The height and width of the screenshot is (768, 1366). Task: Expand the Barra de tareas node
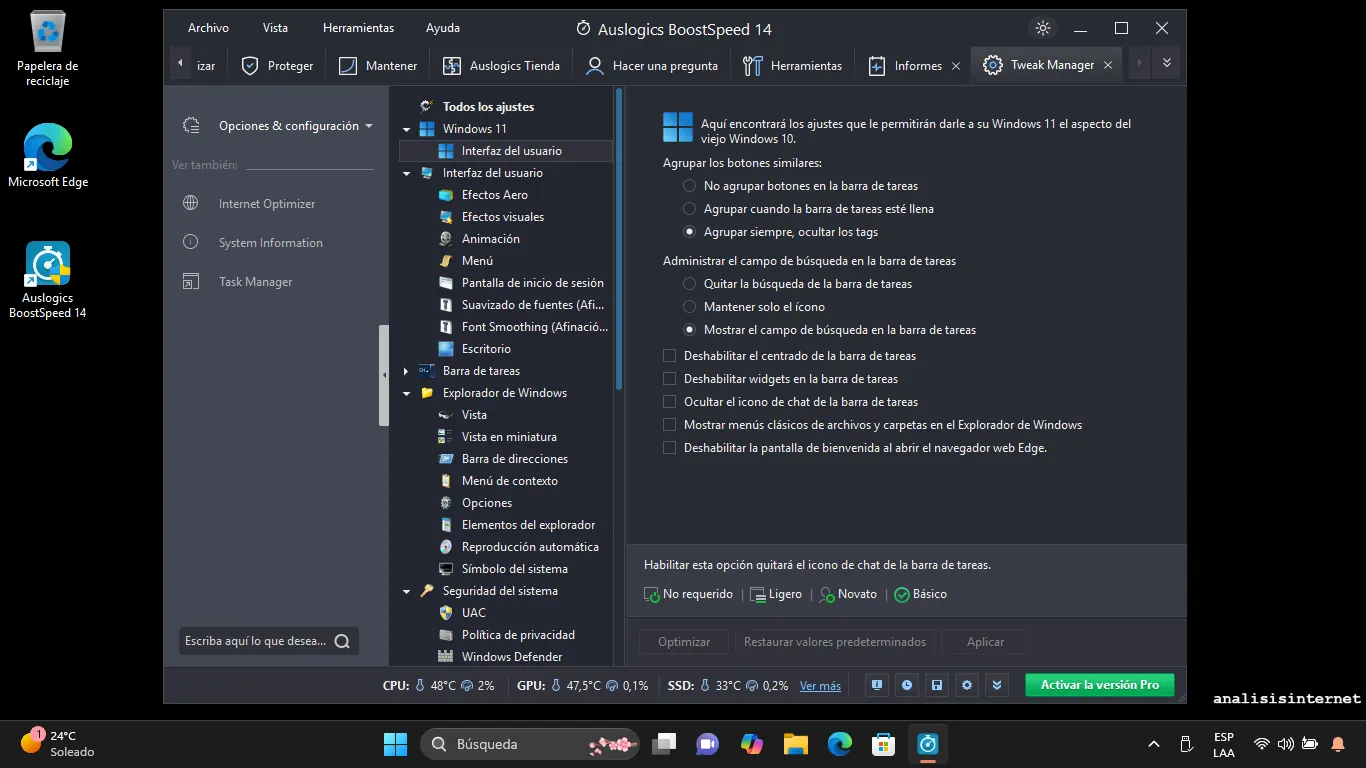(407, 371)
